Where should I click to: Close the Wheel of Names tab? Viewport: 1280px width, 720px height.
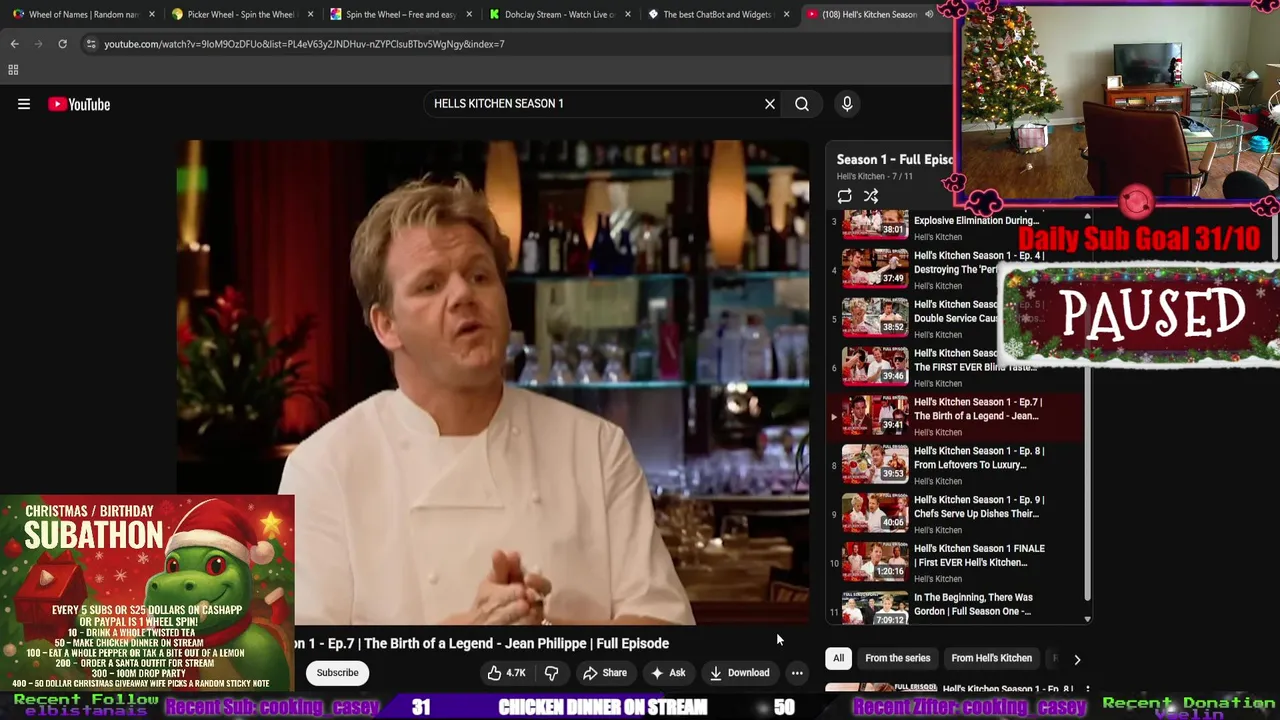(x=152, y=15)
